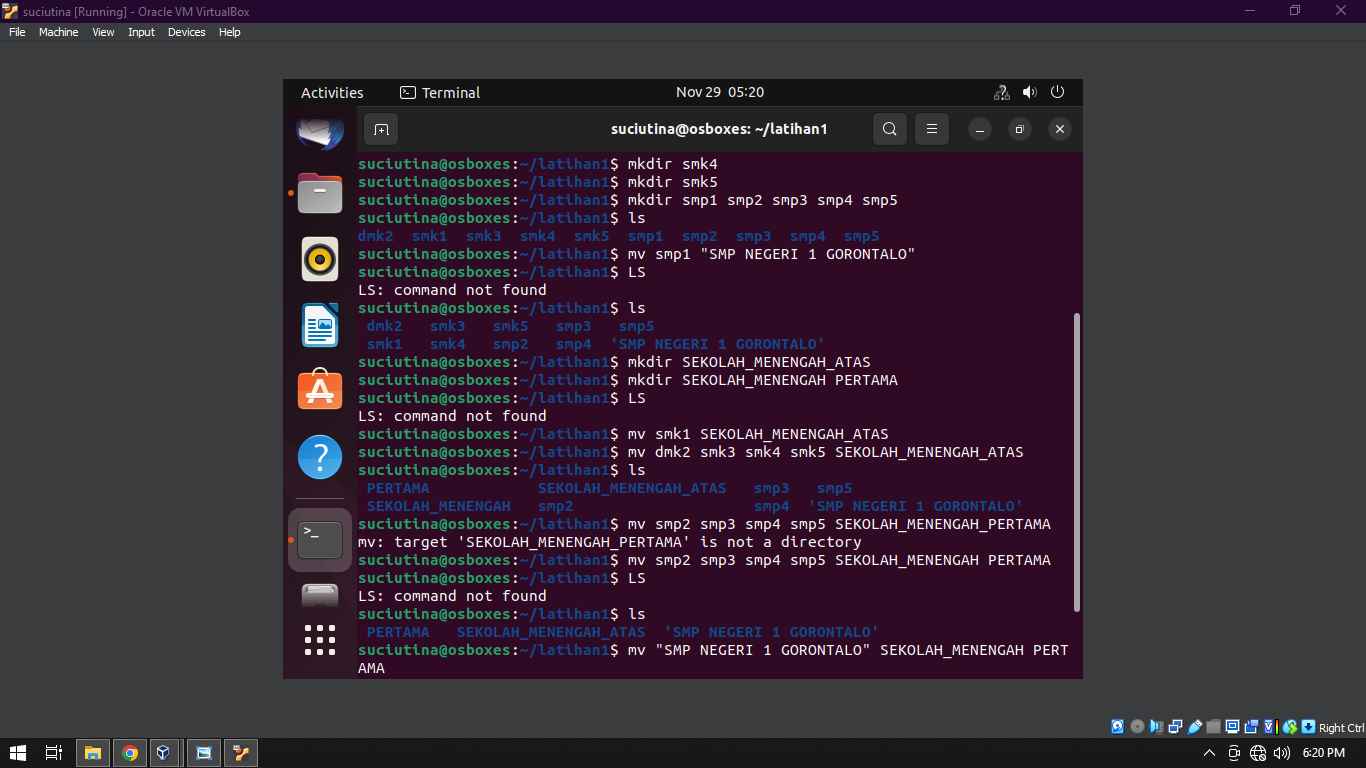Show Applications grid in Ubuntu dock
Screen dimensions: 1366x768
(x=320, y=639)
